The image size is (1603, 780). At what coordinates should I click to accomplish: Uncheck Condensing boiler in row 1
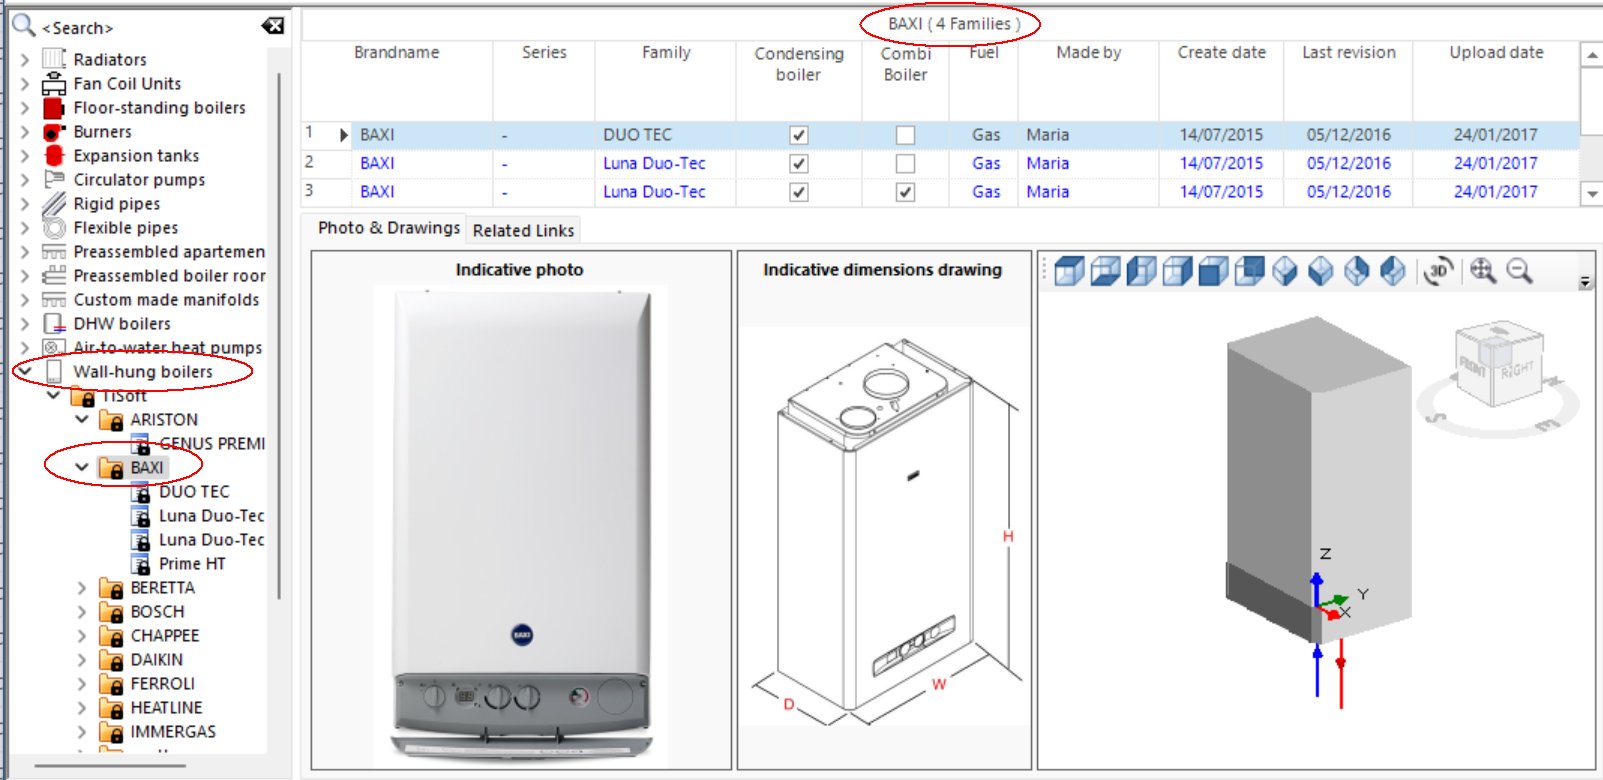798,135
